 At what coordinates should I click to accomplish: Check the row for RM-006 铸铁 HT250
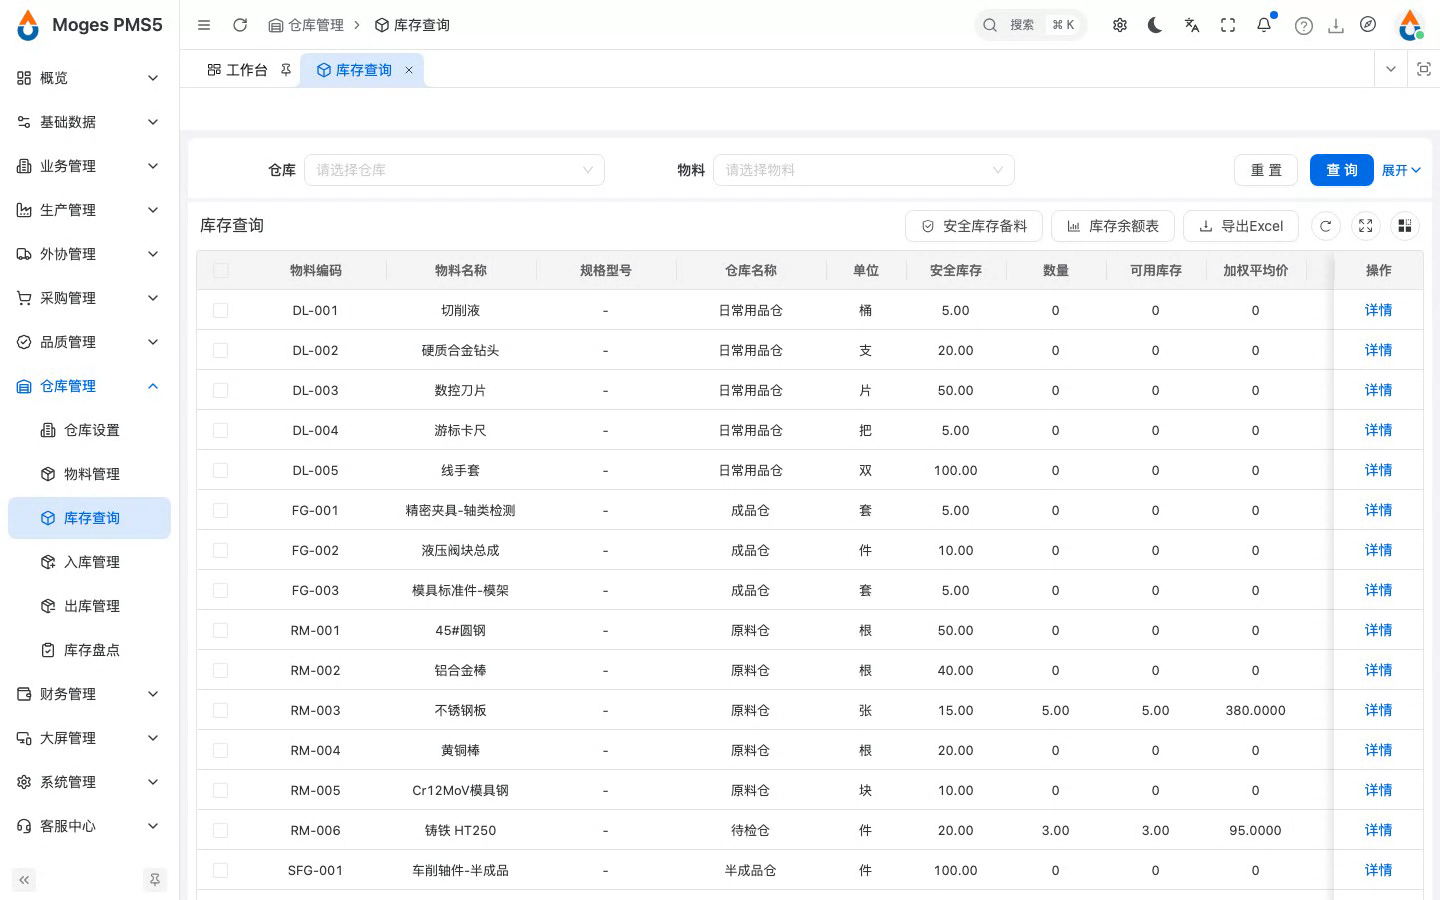coord(221,831)
